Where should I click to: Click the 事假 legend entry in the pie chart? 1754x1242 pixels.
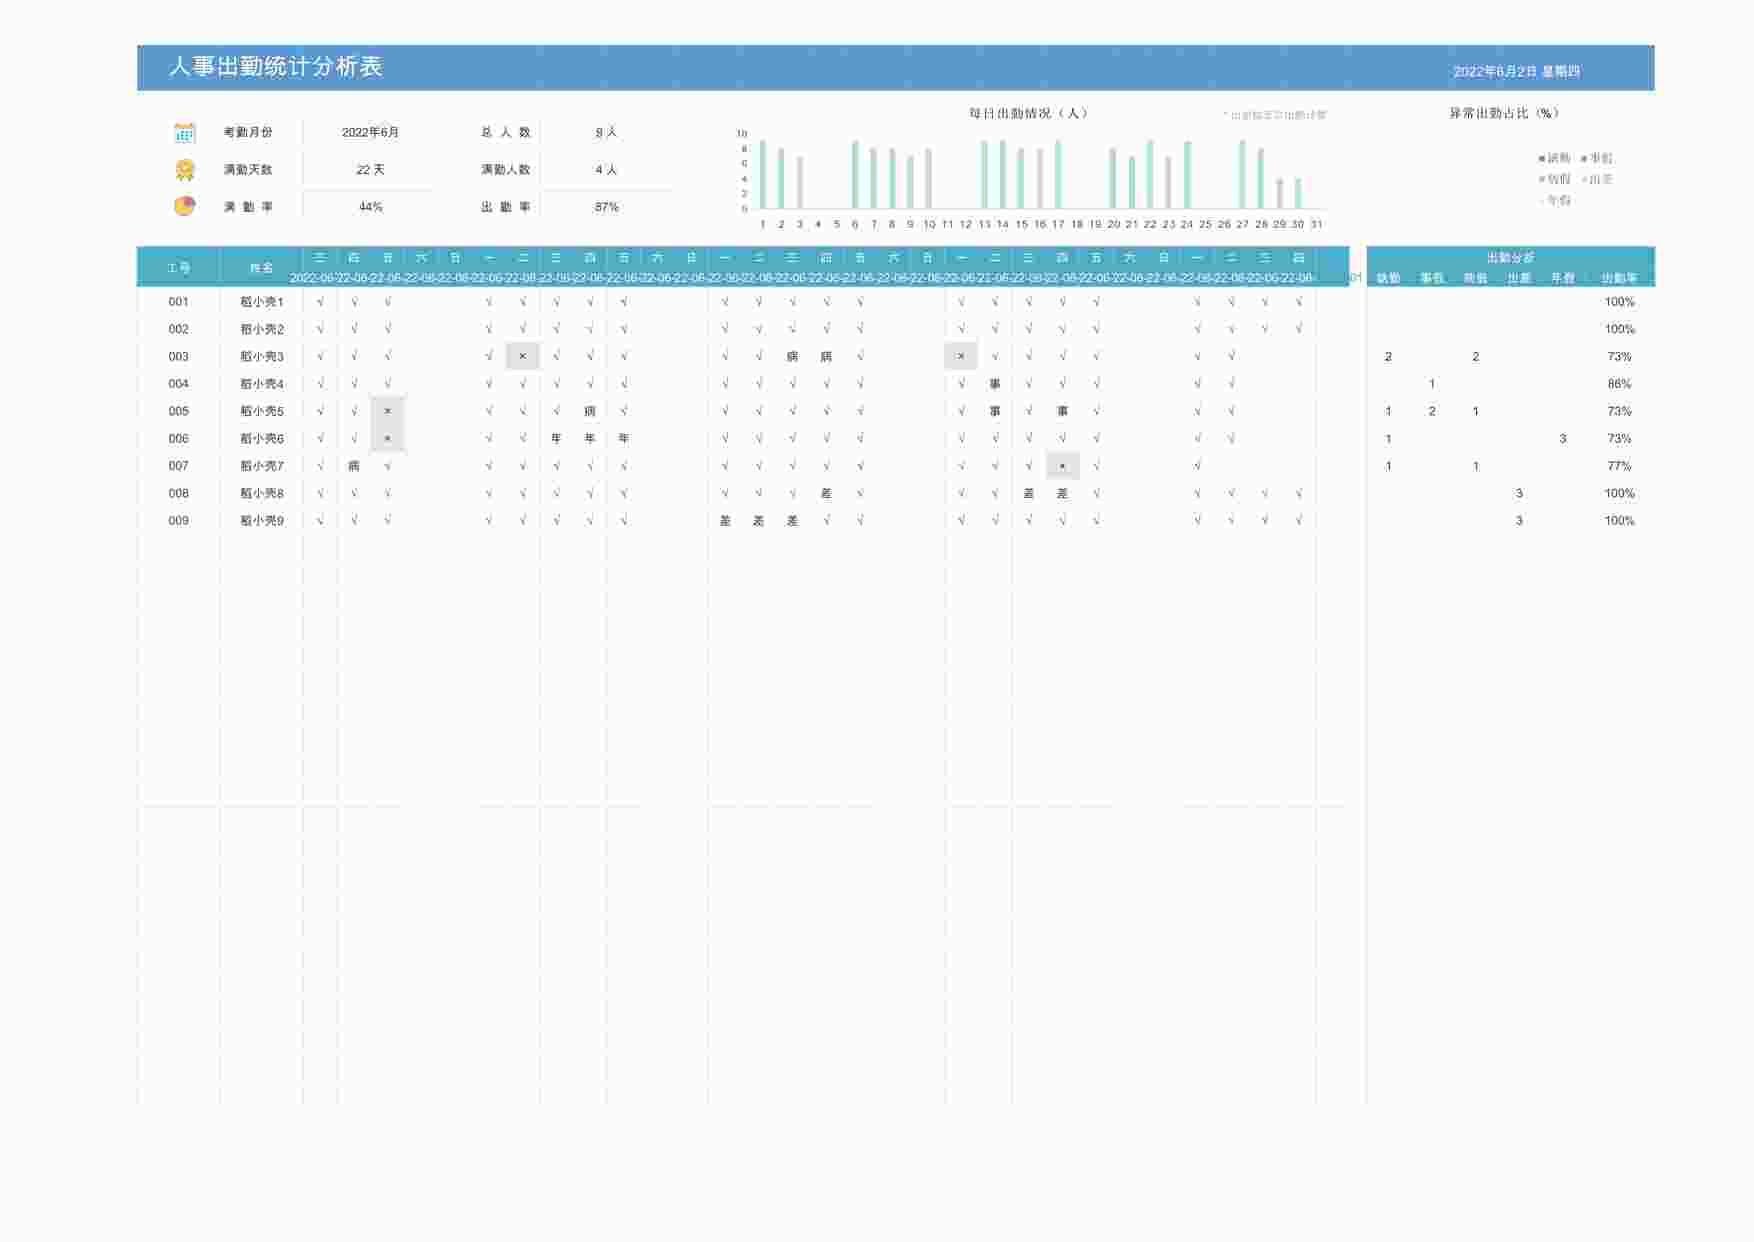tap(1597, 158)
